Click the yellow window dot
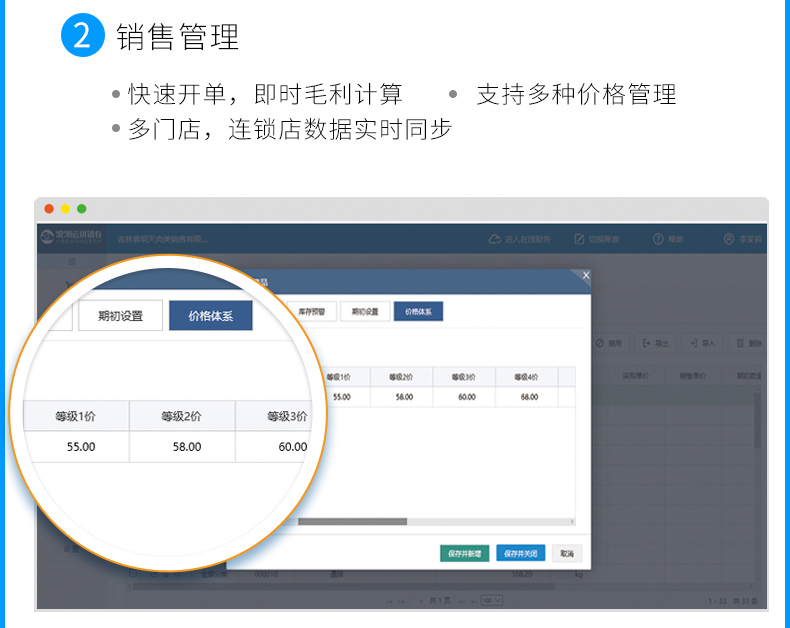The image size is (790, 628). coord(65,209)
